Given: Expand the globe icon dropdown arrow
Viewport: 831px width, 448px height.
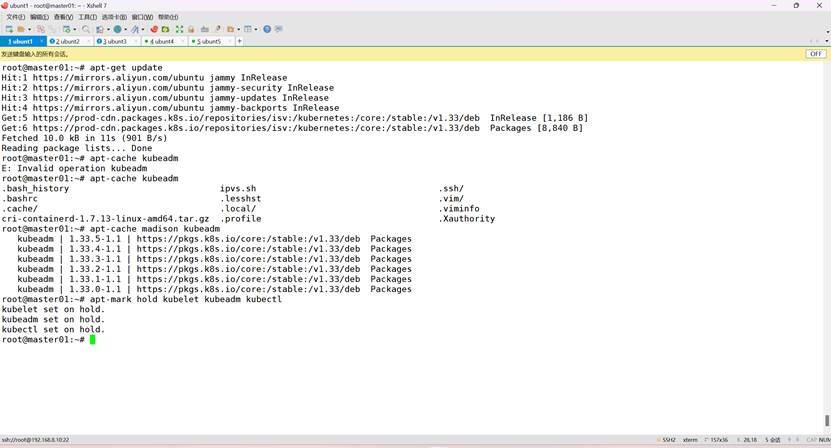Looking at the screenshot, I should [126, 29].
